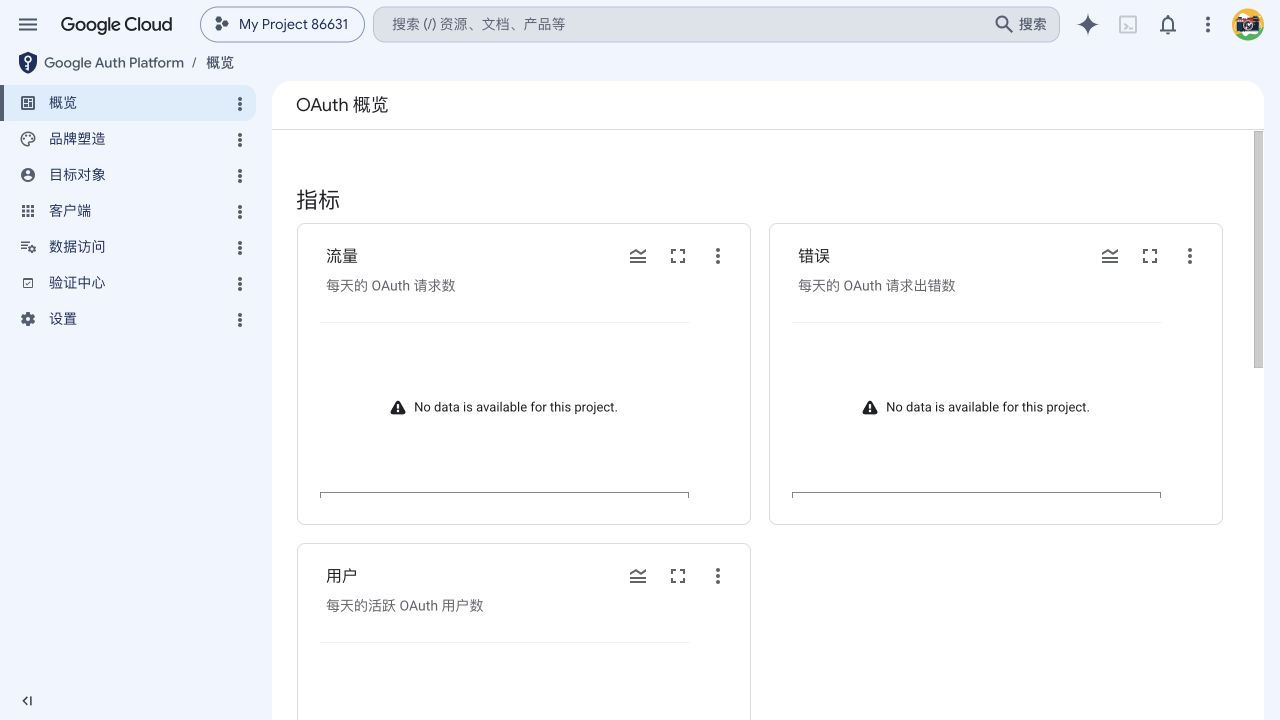Click the 概览 dashboard icon in sidebar

pos(28,103)
